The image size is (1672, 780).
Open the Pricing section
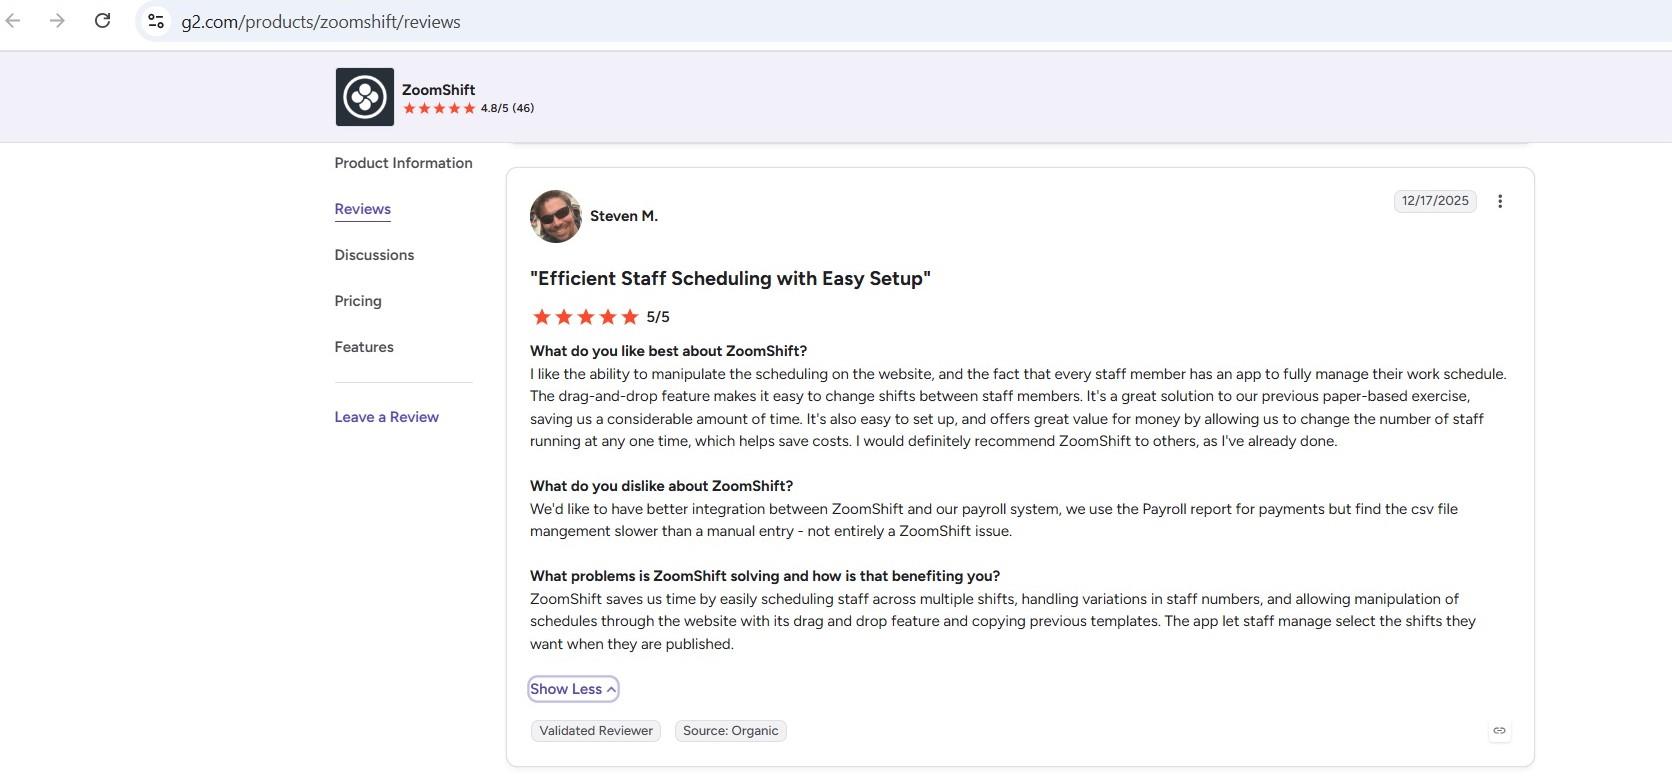358,301
